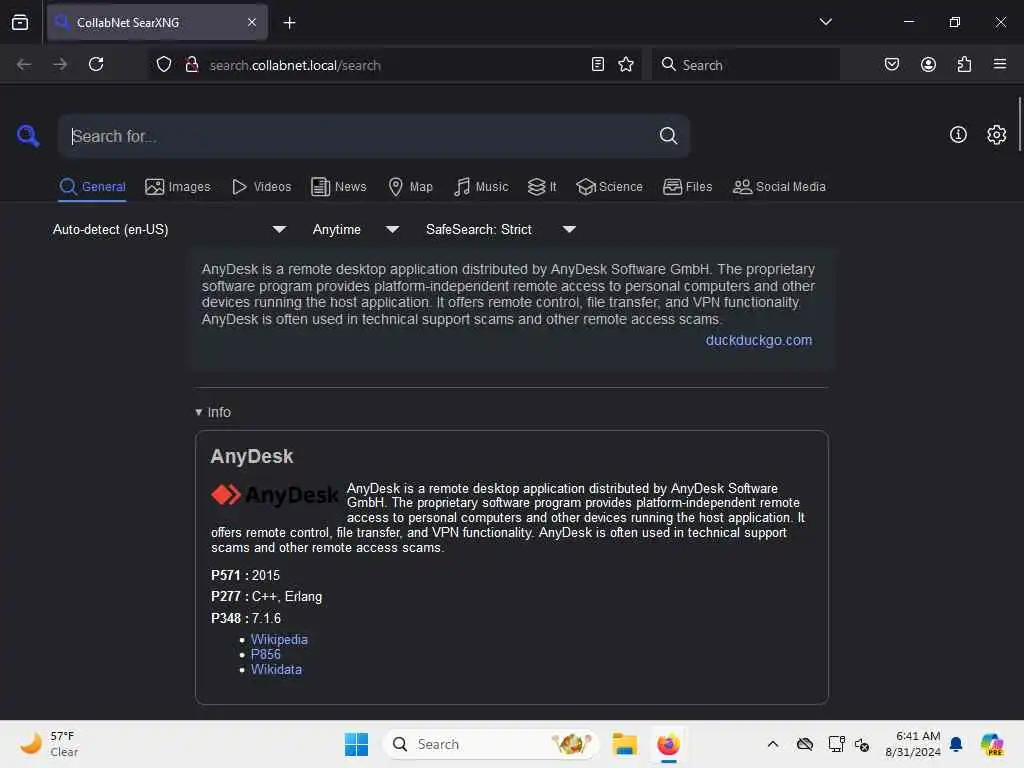Toggle reader view icon
1024x768 pixels.
tap(597, 64)
